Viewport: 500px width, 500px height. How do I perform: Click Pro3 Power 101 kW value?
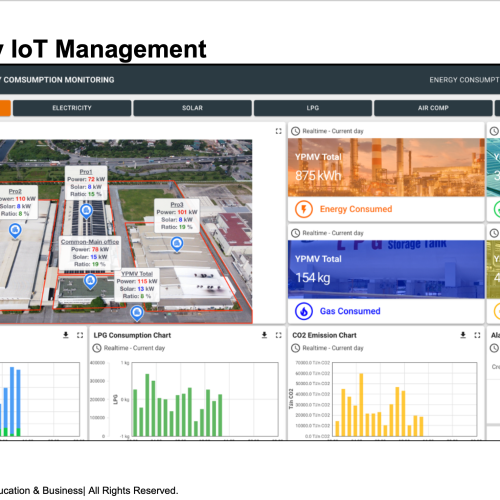(182, 212)
